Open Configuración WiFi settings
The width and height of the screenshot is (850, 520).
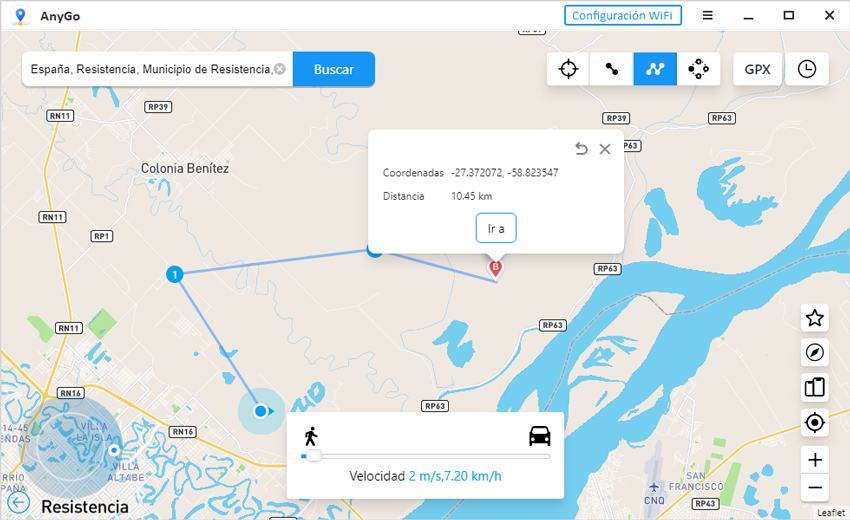623,15
